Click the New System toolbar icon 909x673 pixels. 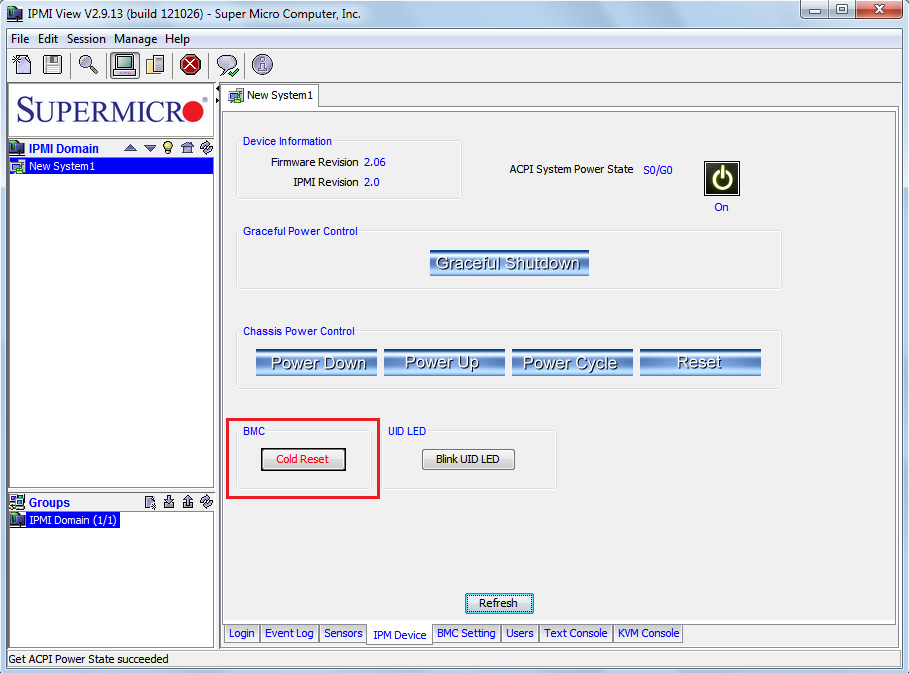(x=22, y=65)
